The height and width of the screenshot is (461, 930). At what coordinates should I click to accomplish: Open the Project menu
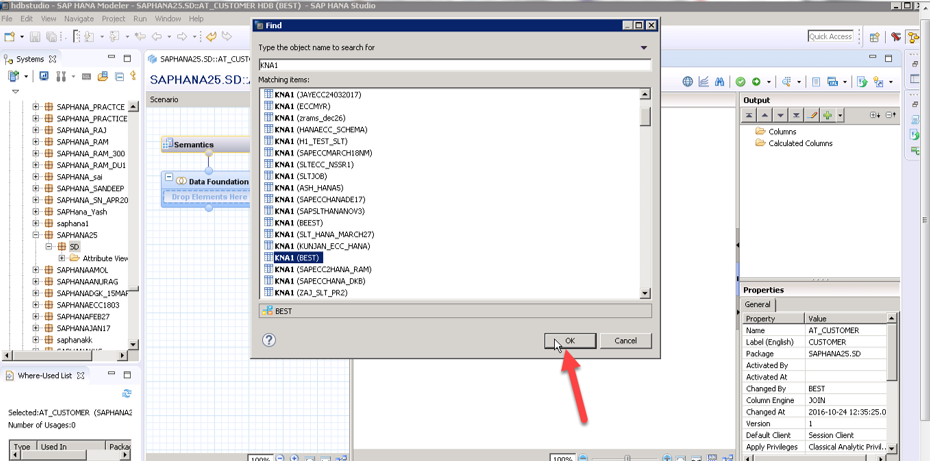point(113,18)
